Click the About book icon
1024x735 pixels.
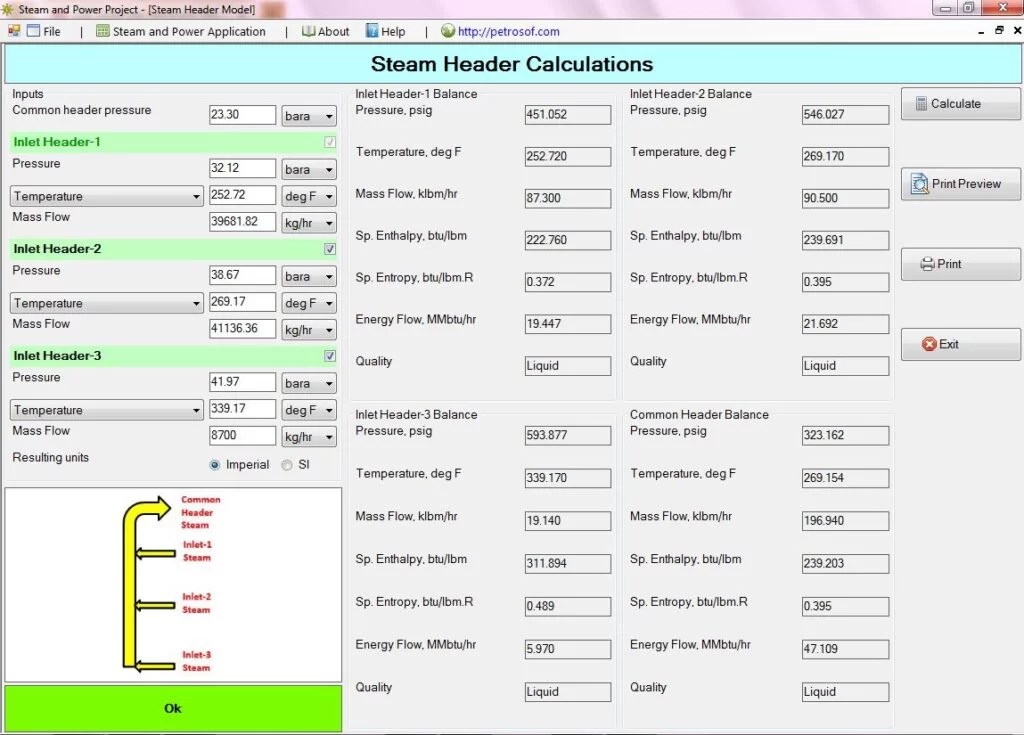[308, 31]
